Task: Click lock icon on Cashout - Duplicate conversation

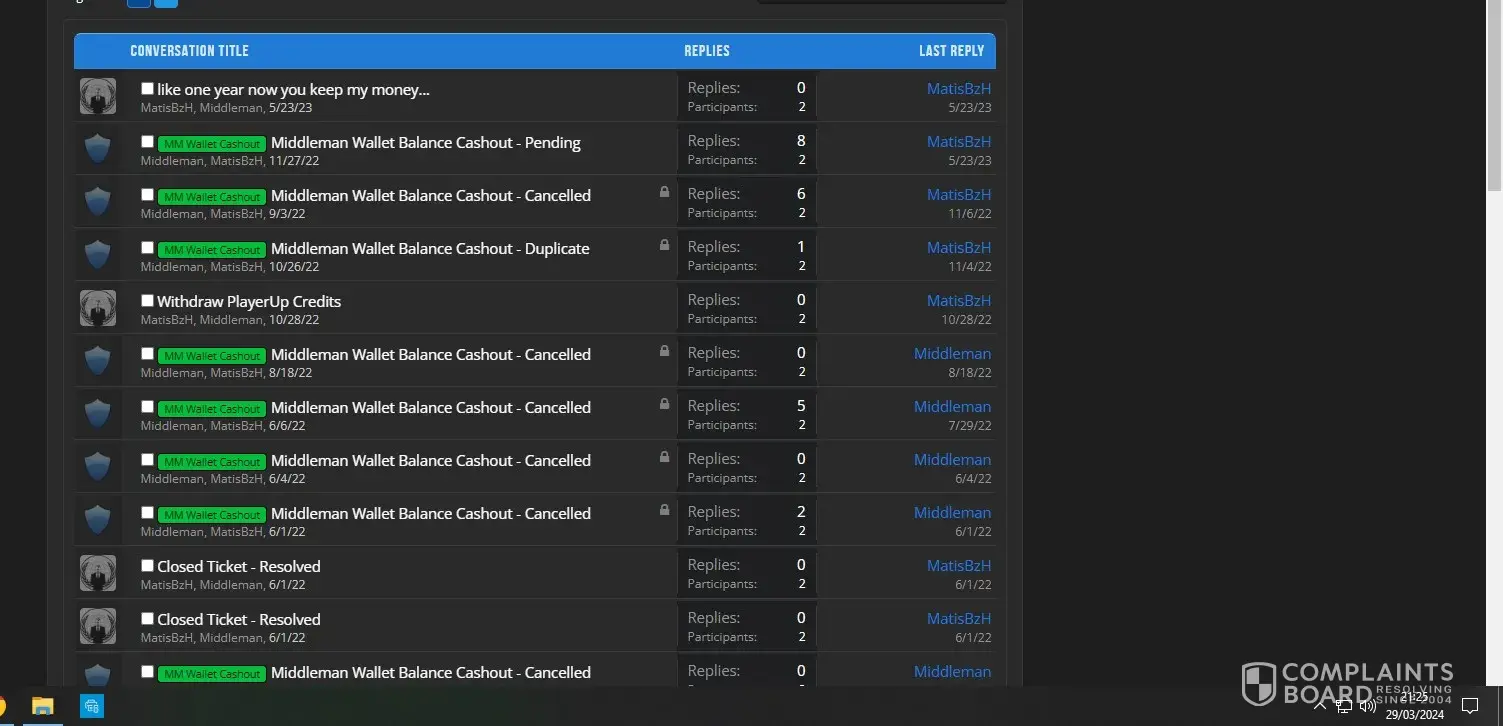Action: point(664,244)
